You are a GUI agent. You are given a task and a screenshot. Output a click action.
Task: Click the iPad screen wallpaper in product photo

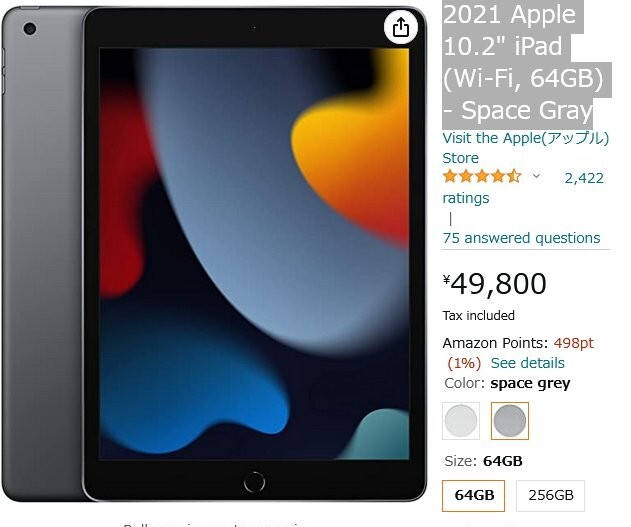[254, 253]
